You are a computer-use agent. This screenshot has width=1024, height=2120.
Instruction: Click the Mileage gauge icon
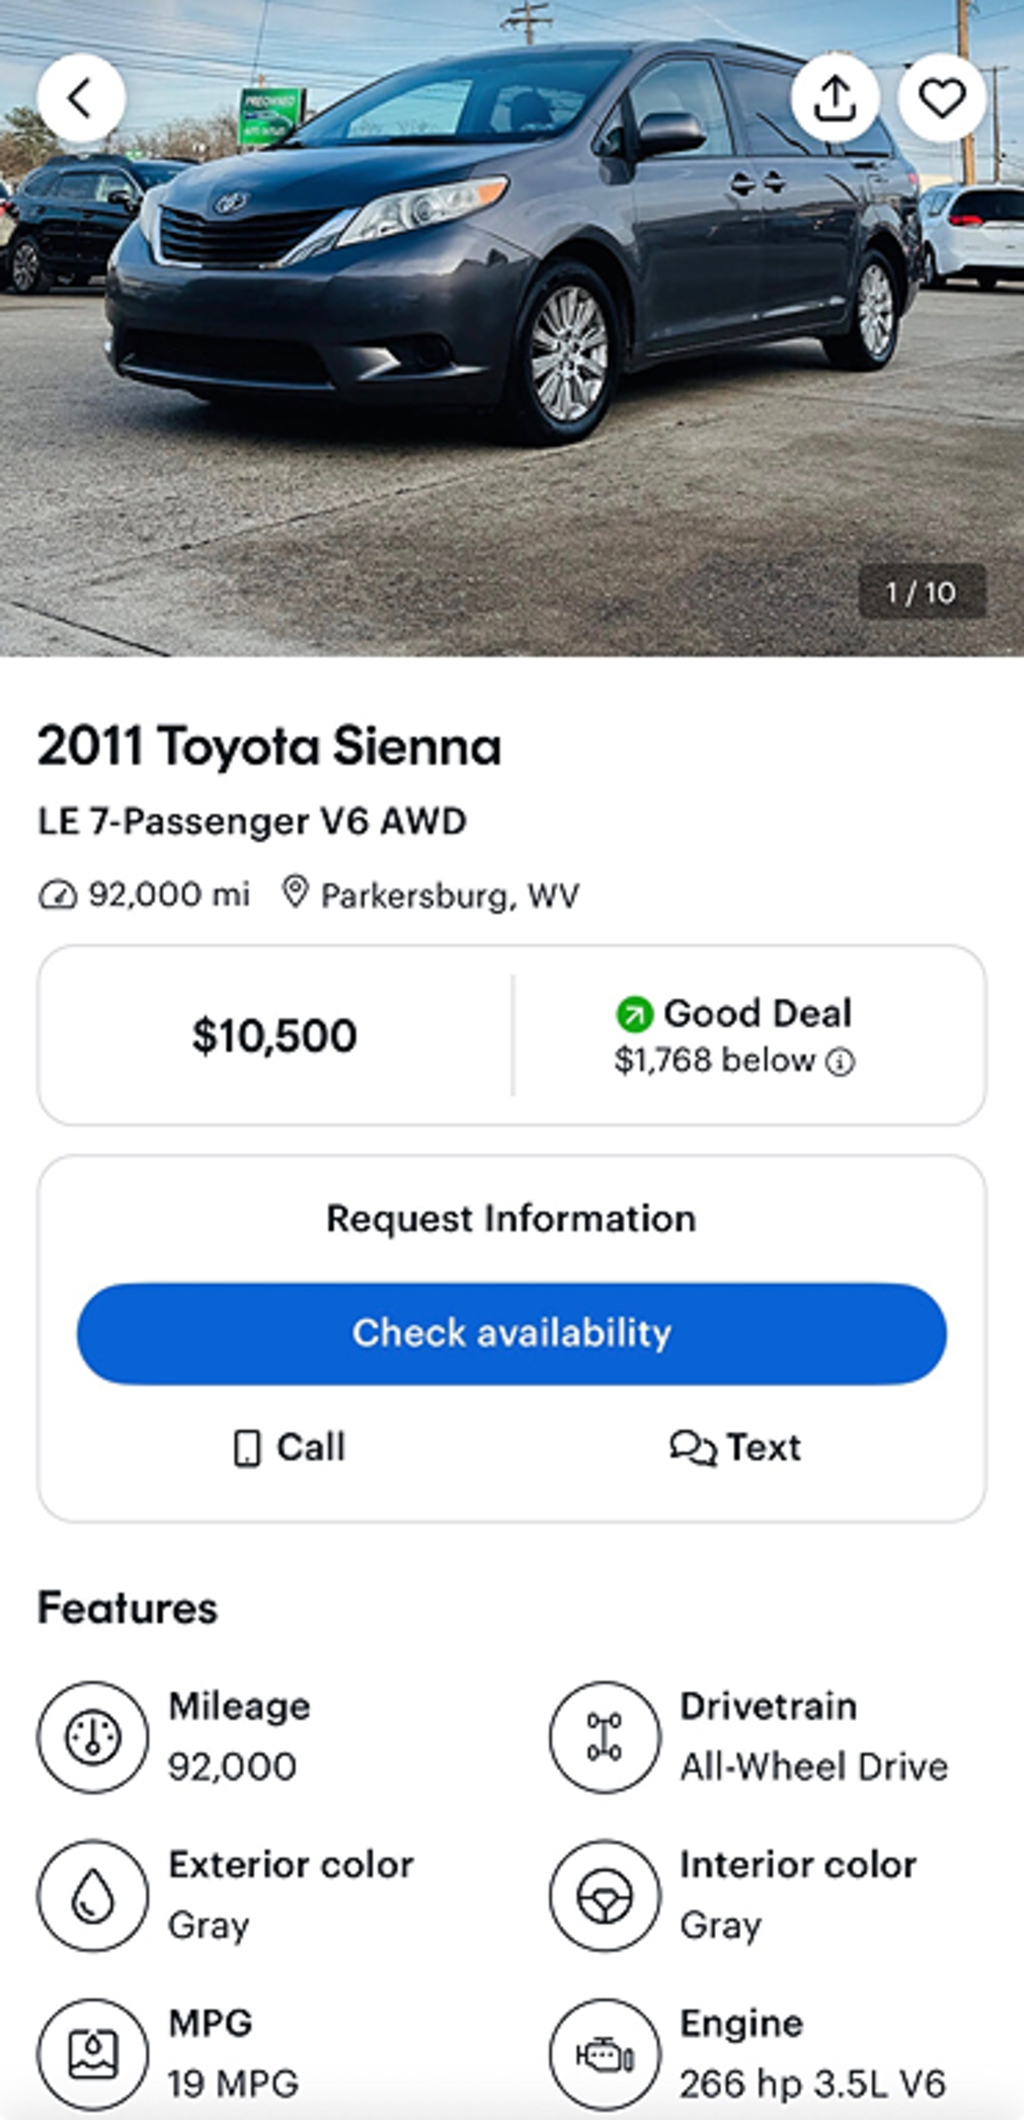[93, 1737]
